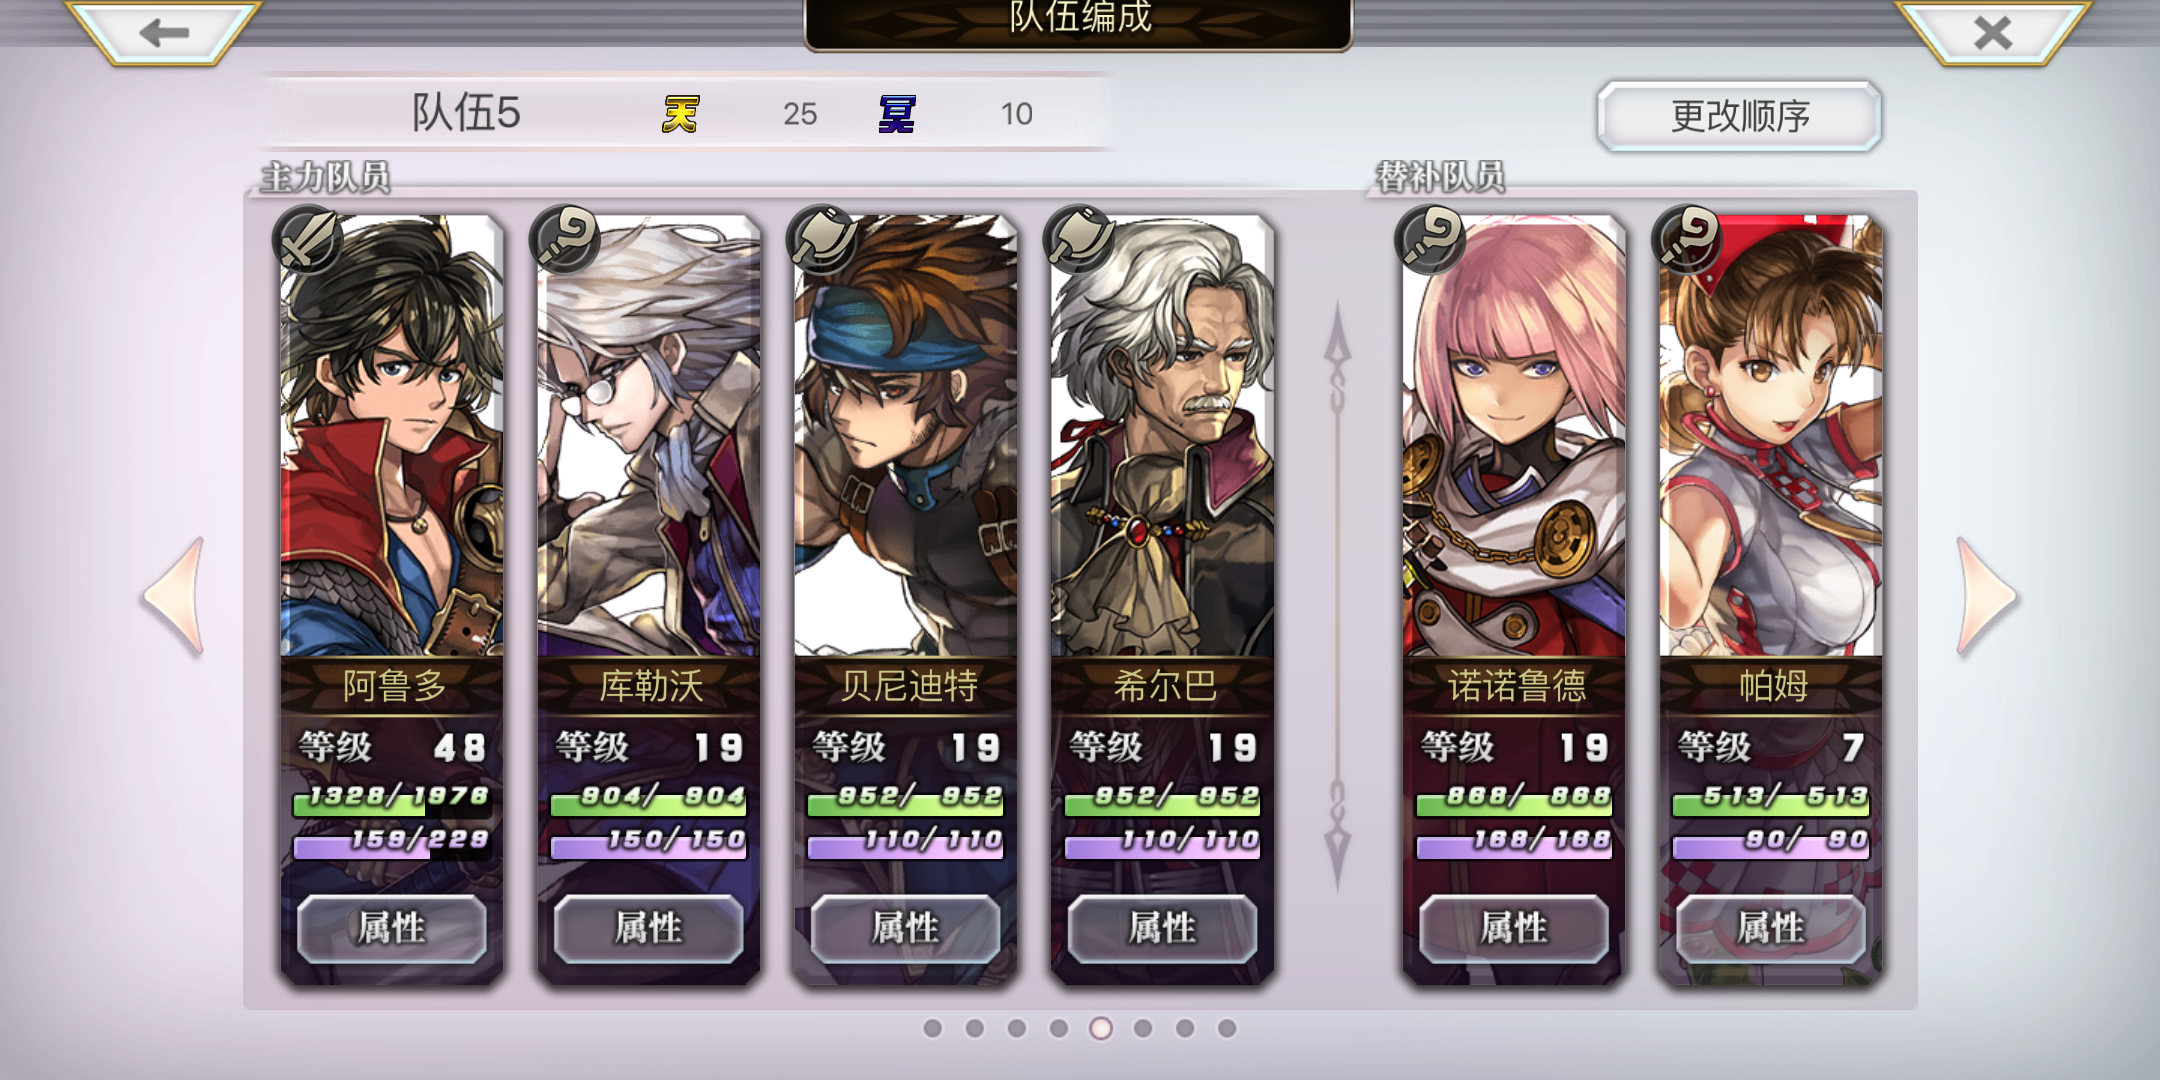Close the team formation screen
Screen dimensions: 2160x1080
[x=1992, y=33]
